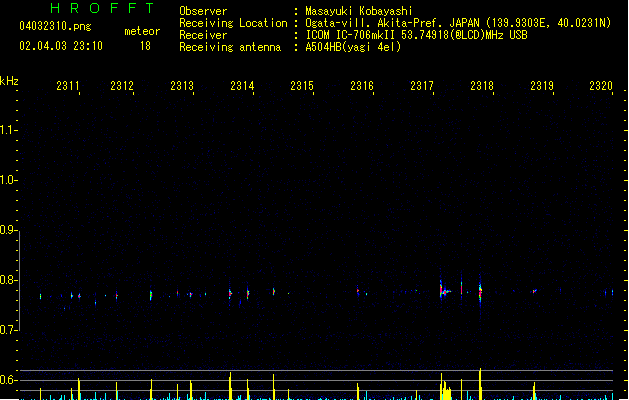Image resolution: width=629 pixels, height=400 pixels.
Task: Click time marker 2317
Action: (422, 86)
